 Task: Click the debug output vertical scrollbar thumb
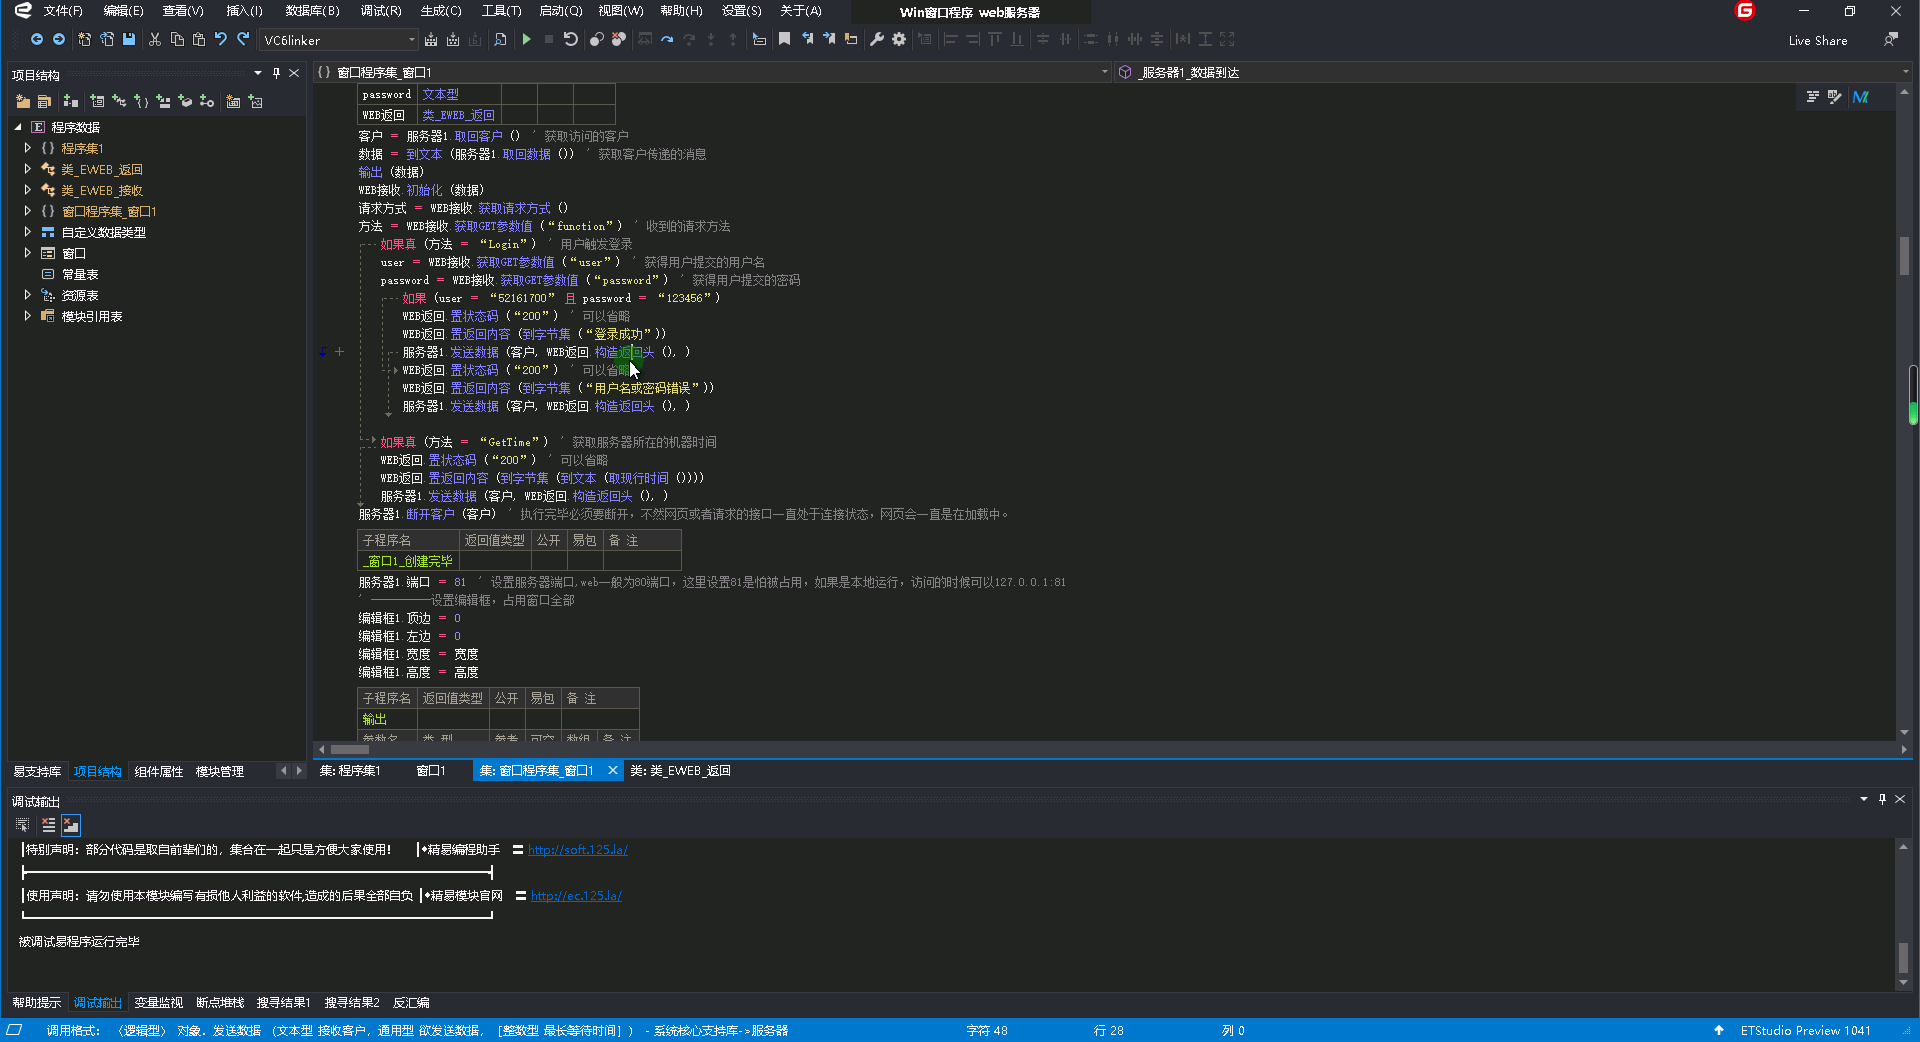point(1903,958)
